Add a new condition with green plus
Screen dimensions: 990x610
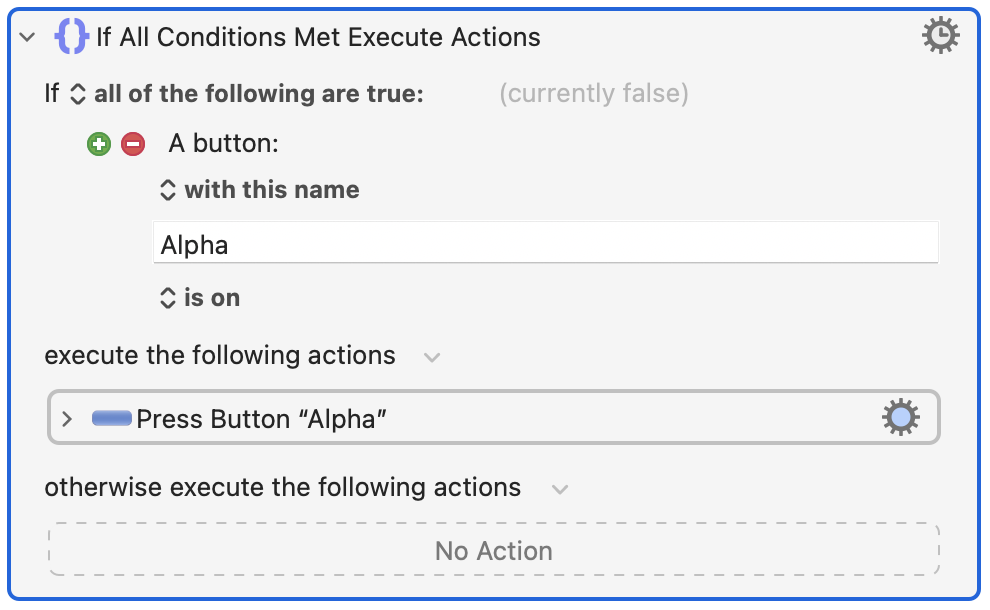pyautogui.click(x=99, y=144)
